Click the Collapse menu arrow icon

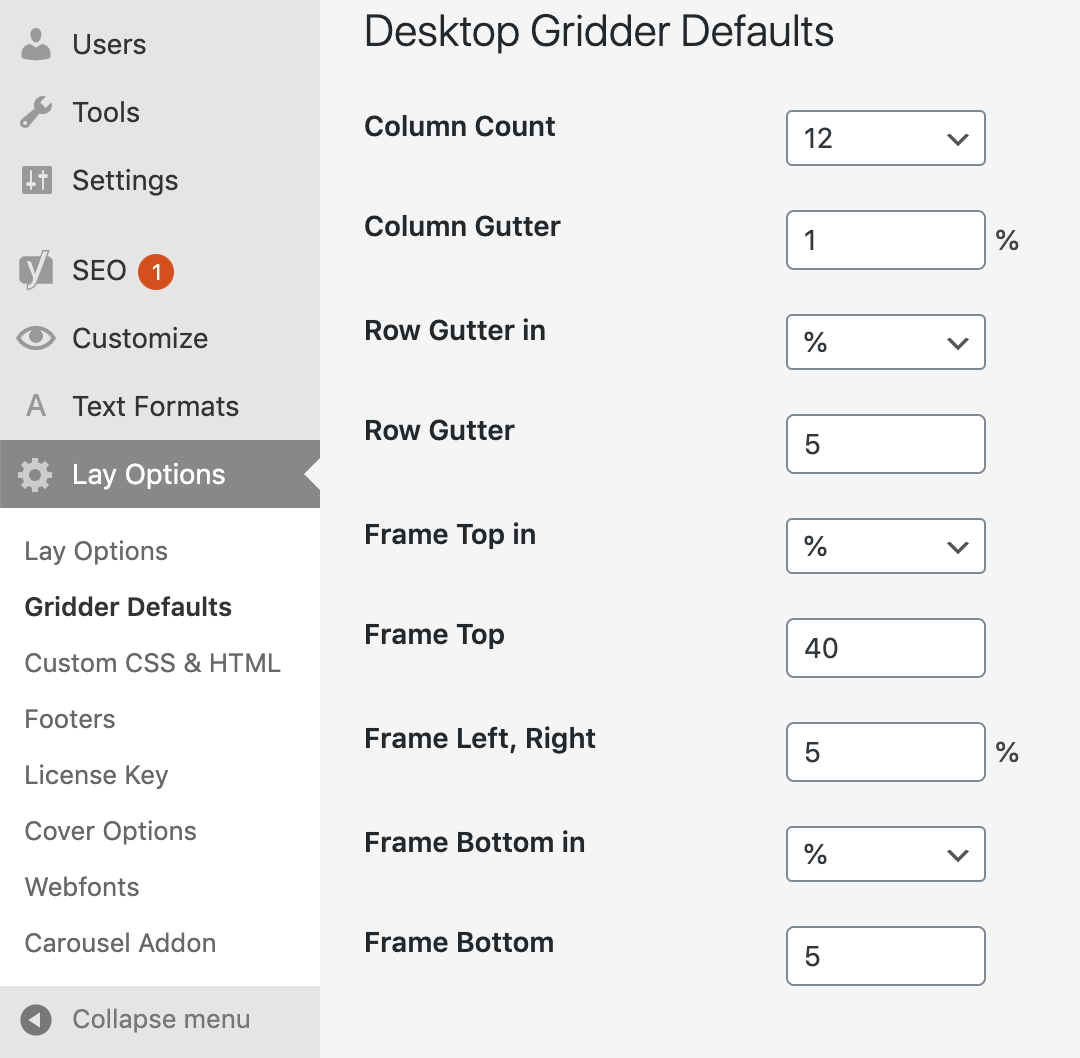pyautogui.click(x=36, y=1020)
